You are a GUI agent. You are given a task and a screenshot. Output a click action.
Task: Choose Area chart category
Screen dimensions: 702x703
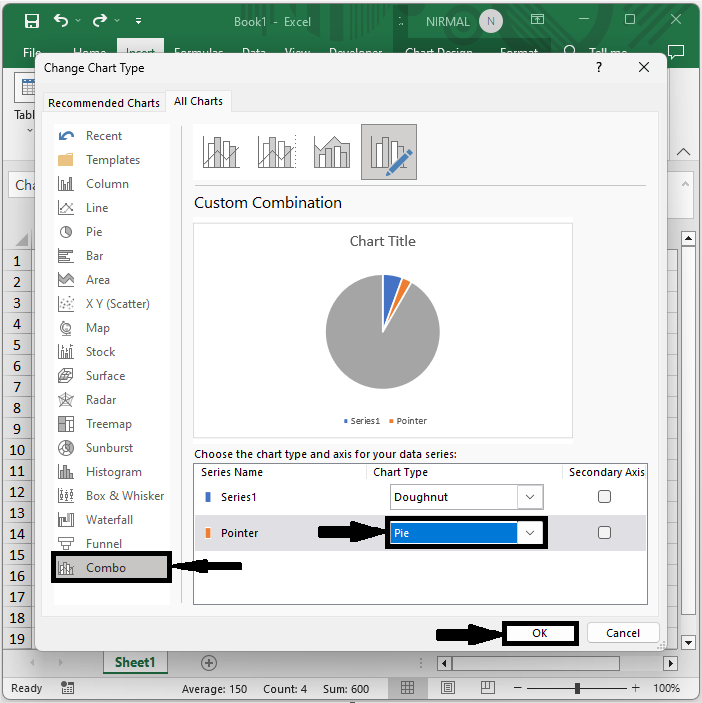pyautogui.click(x=111, y=280)
